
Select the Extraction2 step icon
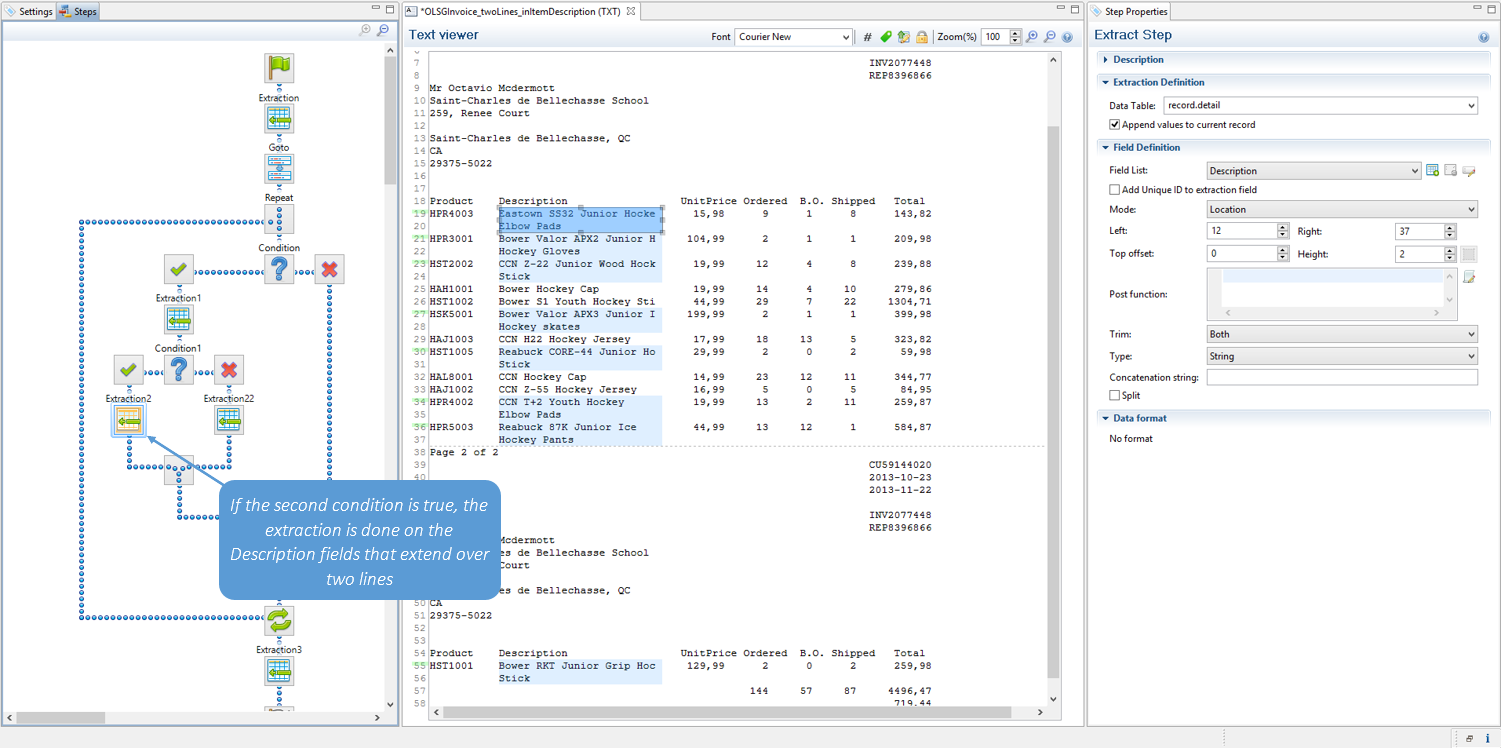(127, 421)
